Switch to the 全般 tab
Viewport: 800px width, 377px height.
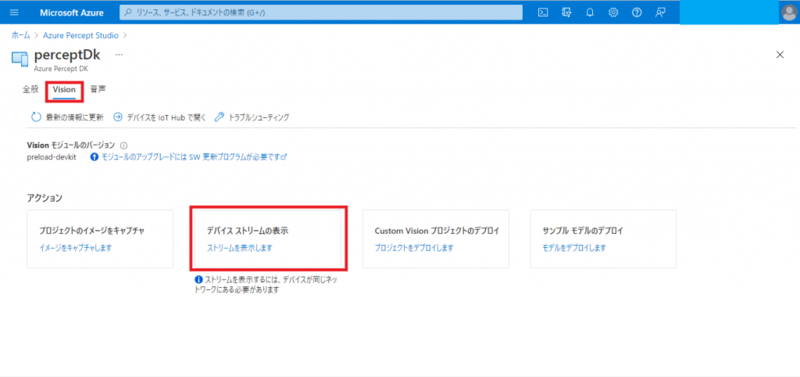30,89
